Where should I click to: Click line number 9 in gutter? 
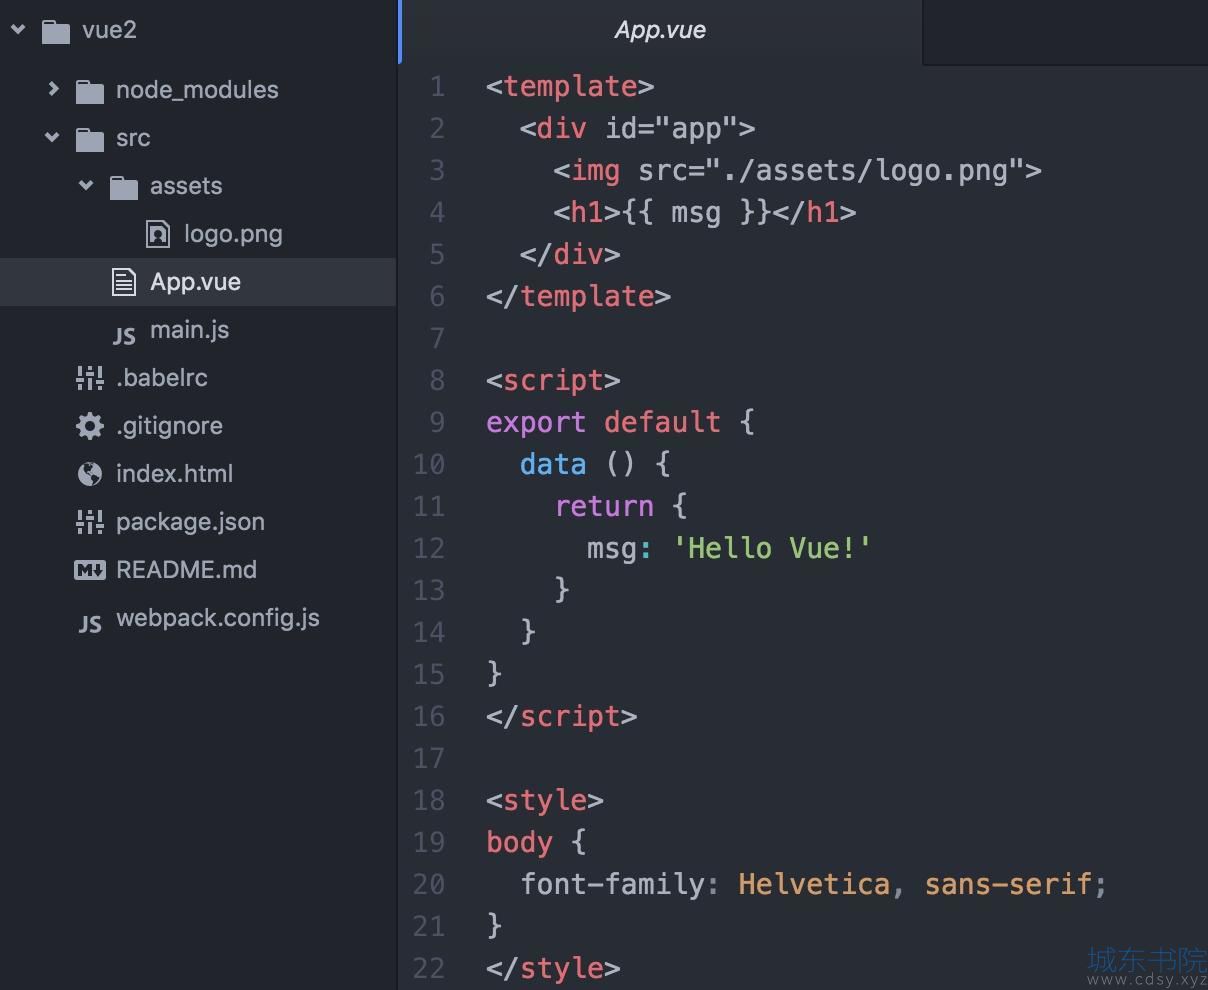[x=437, y=422]
